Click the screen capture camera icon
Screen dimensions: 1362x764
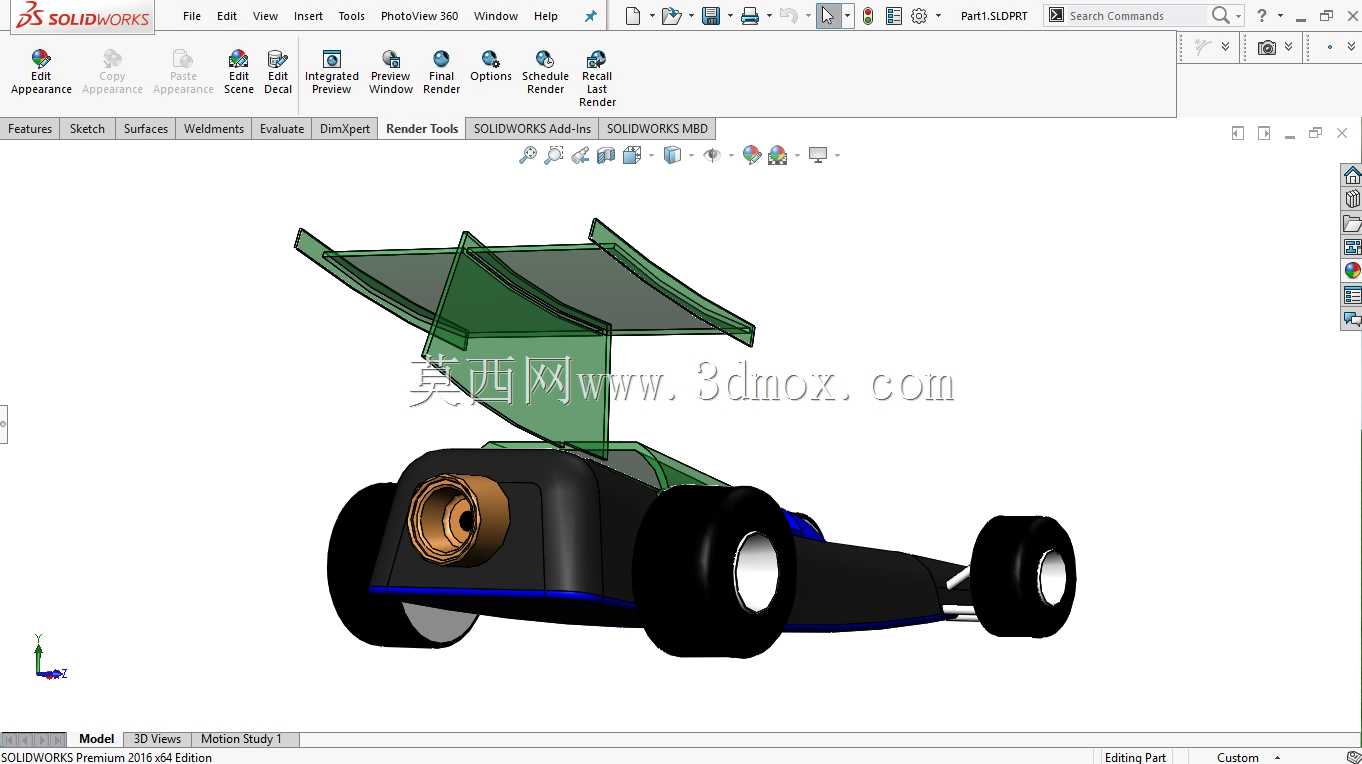(x=1267, y=47)
